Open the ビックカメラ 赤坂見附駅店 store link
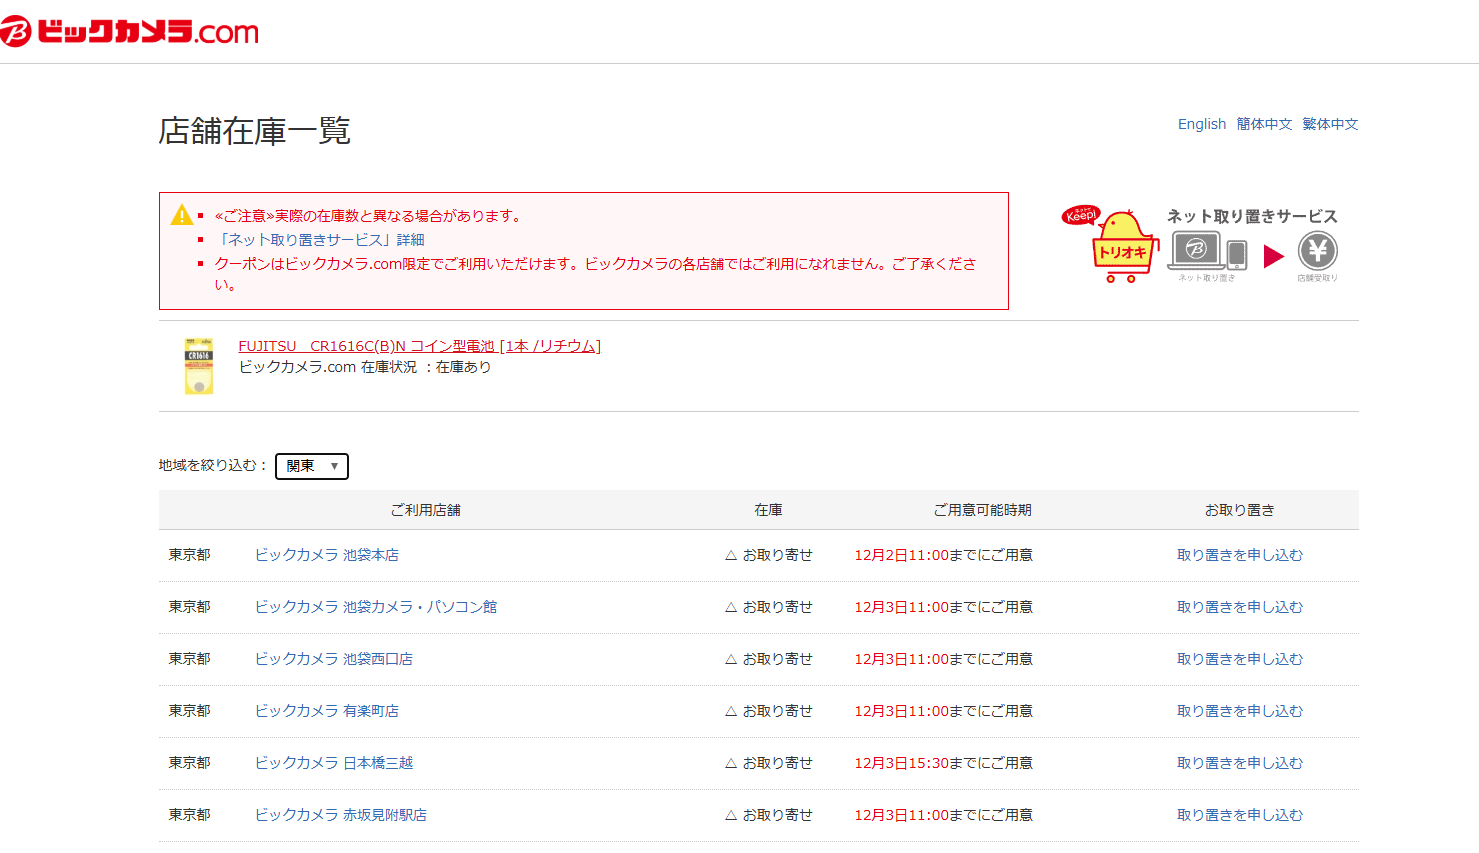 click(340, 815)
